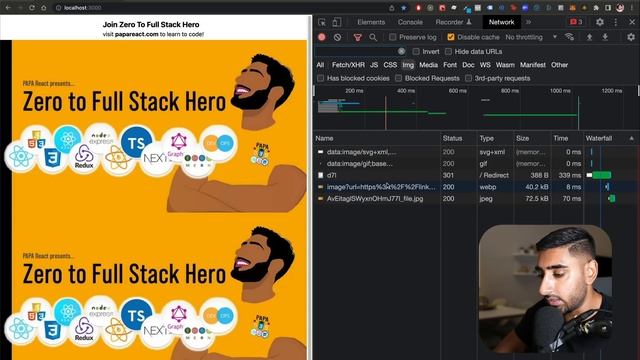Reload the localhost page

pyautogui.click(x=32, y=8)
